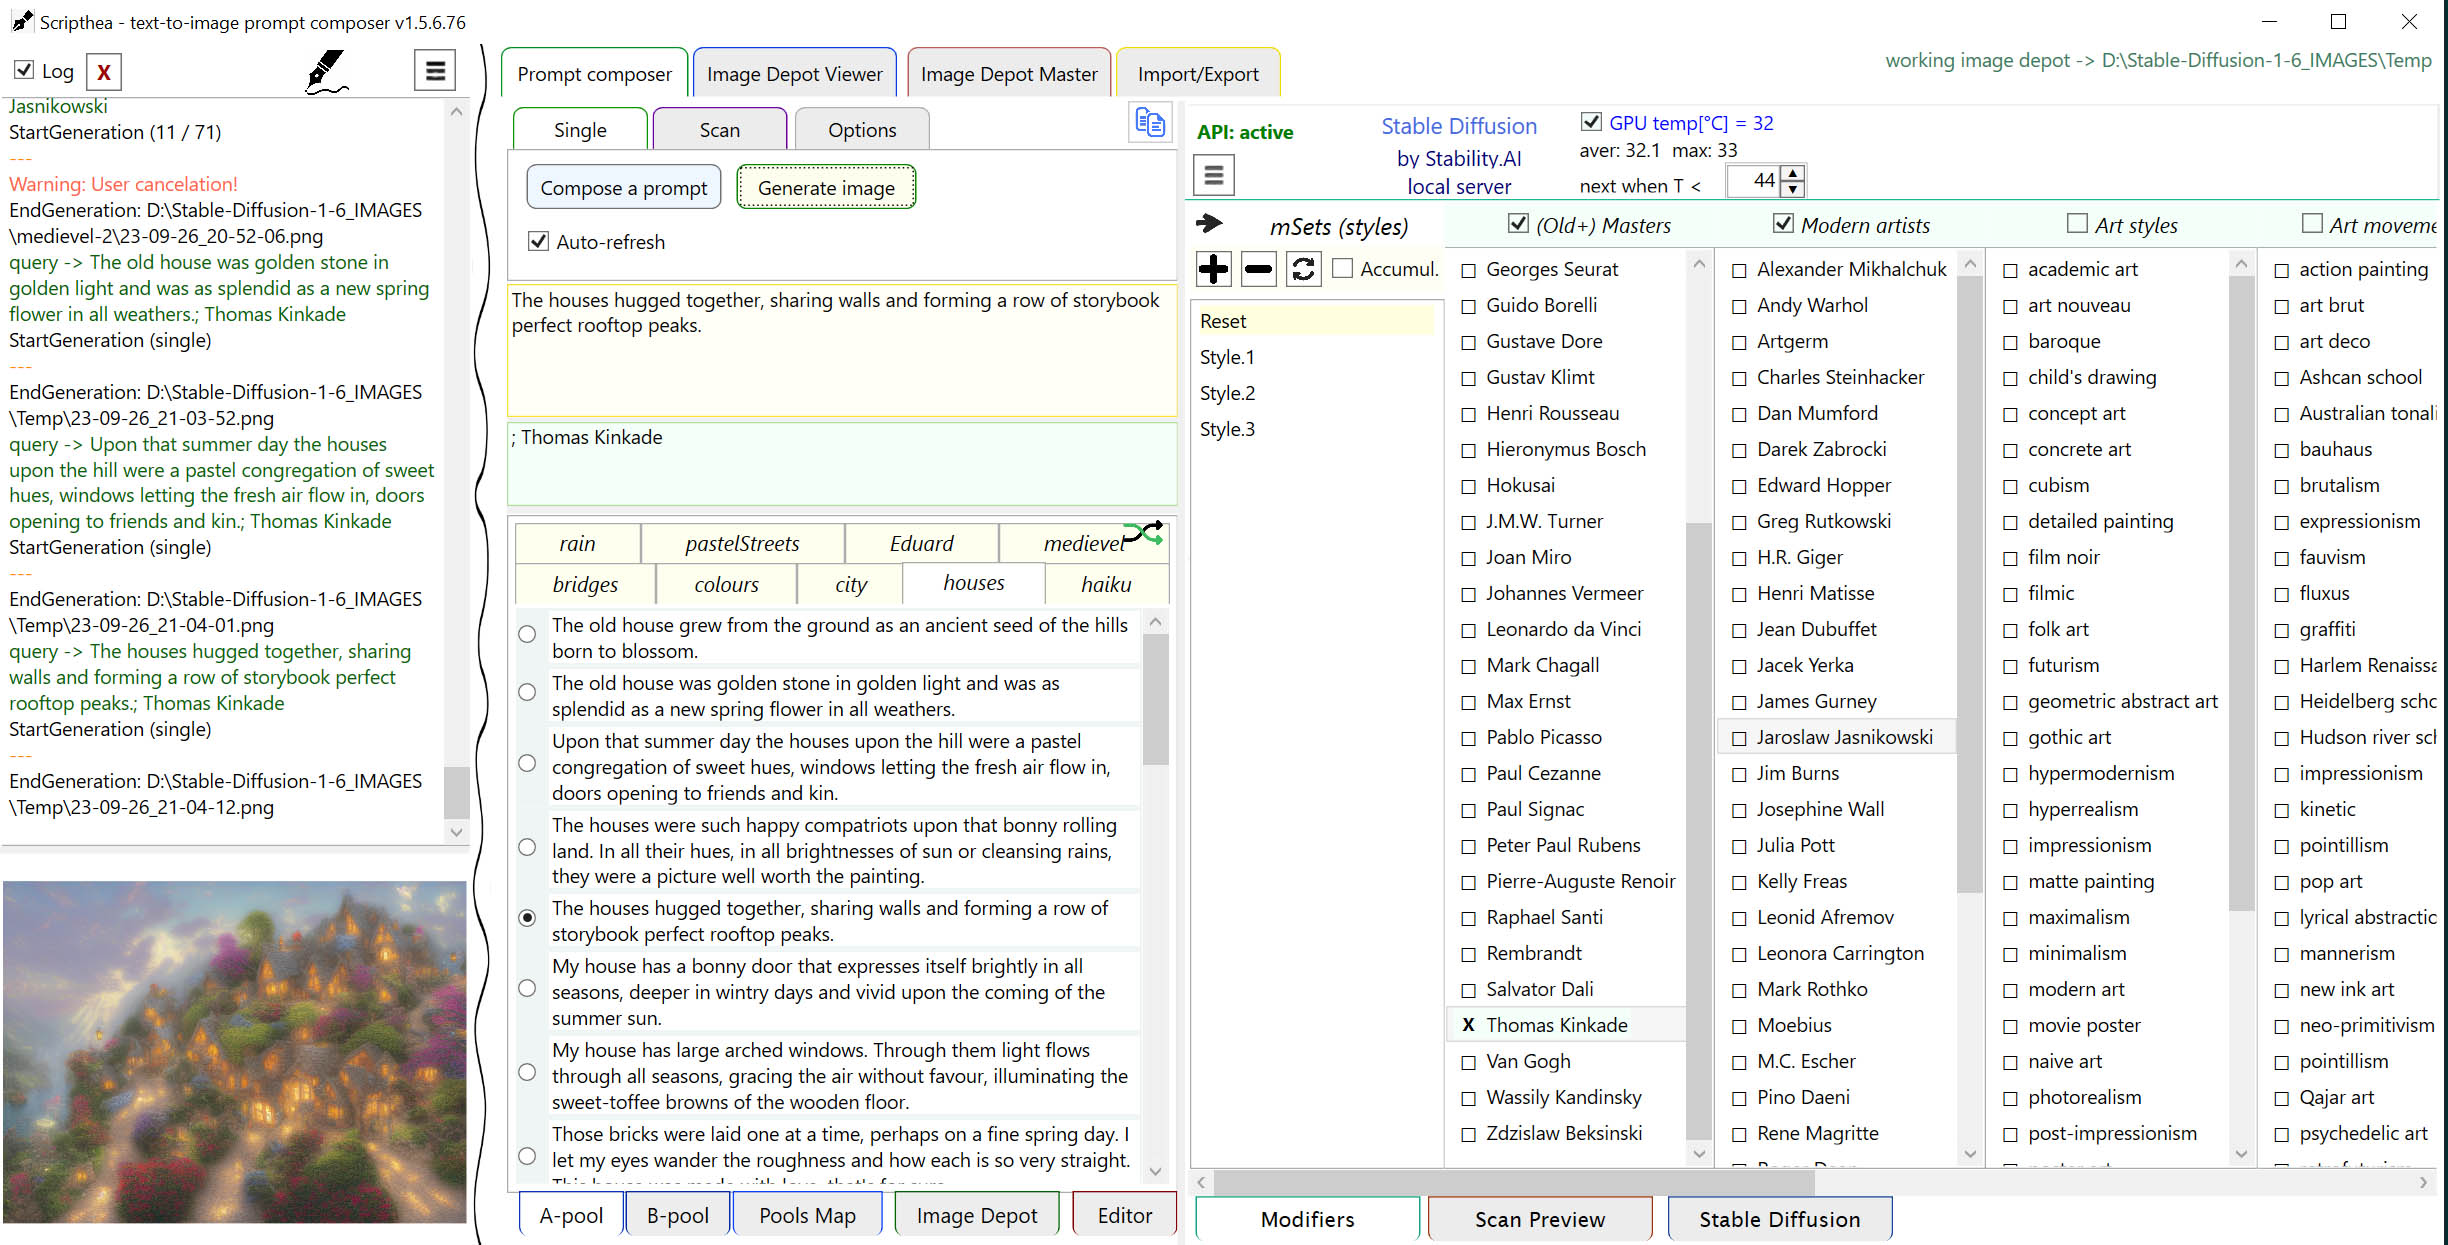Open the Import/Export tab
2448x1245 pixels.
pos(1198,74)
